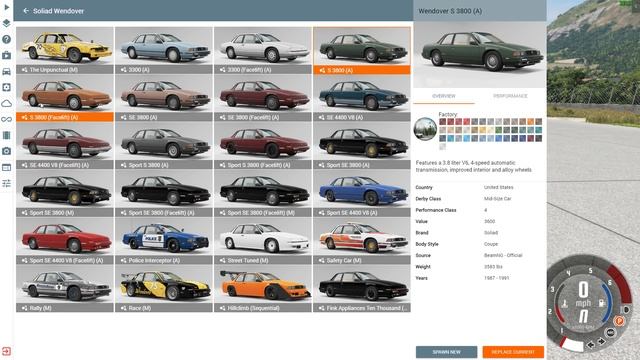This screenshot has width=640, height=360.
Task: Pick the bright red factory paint swatch
Action: point(467,122)
